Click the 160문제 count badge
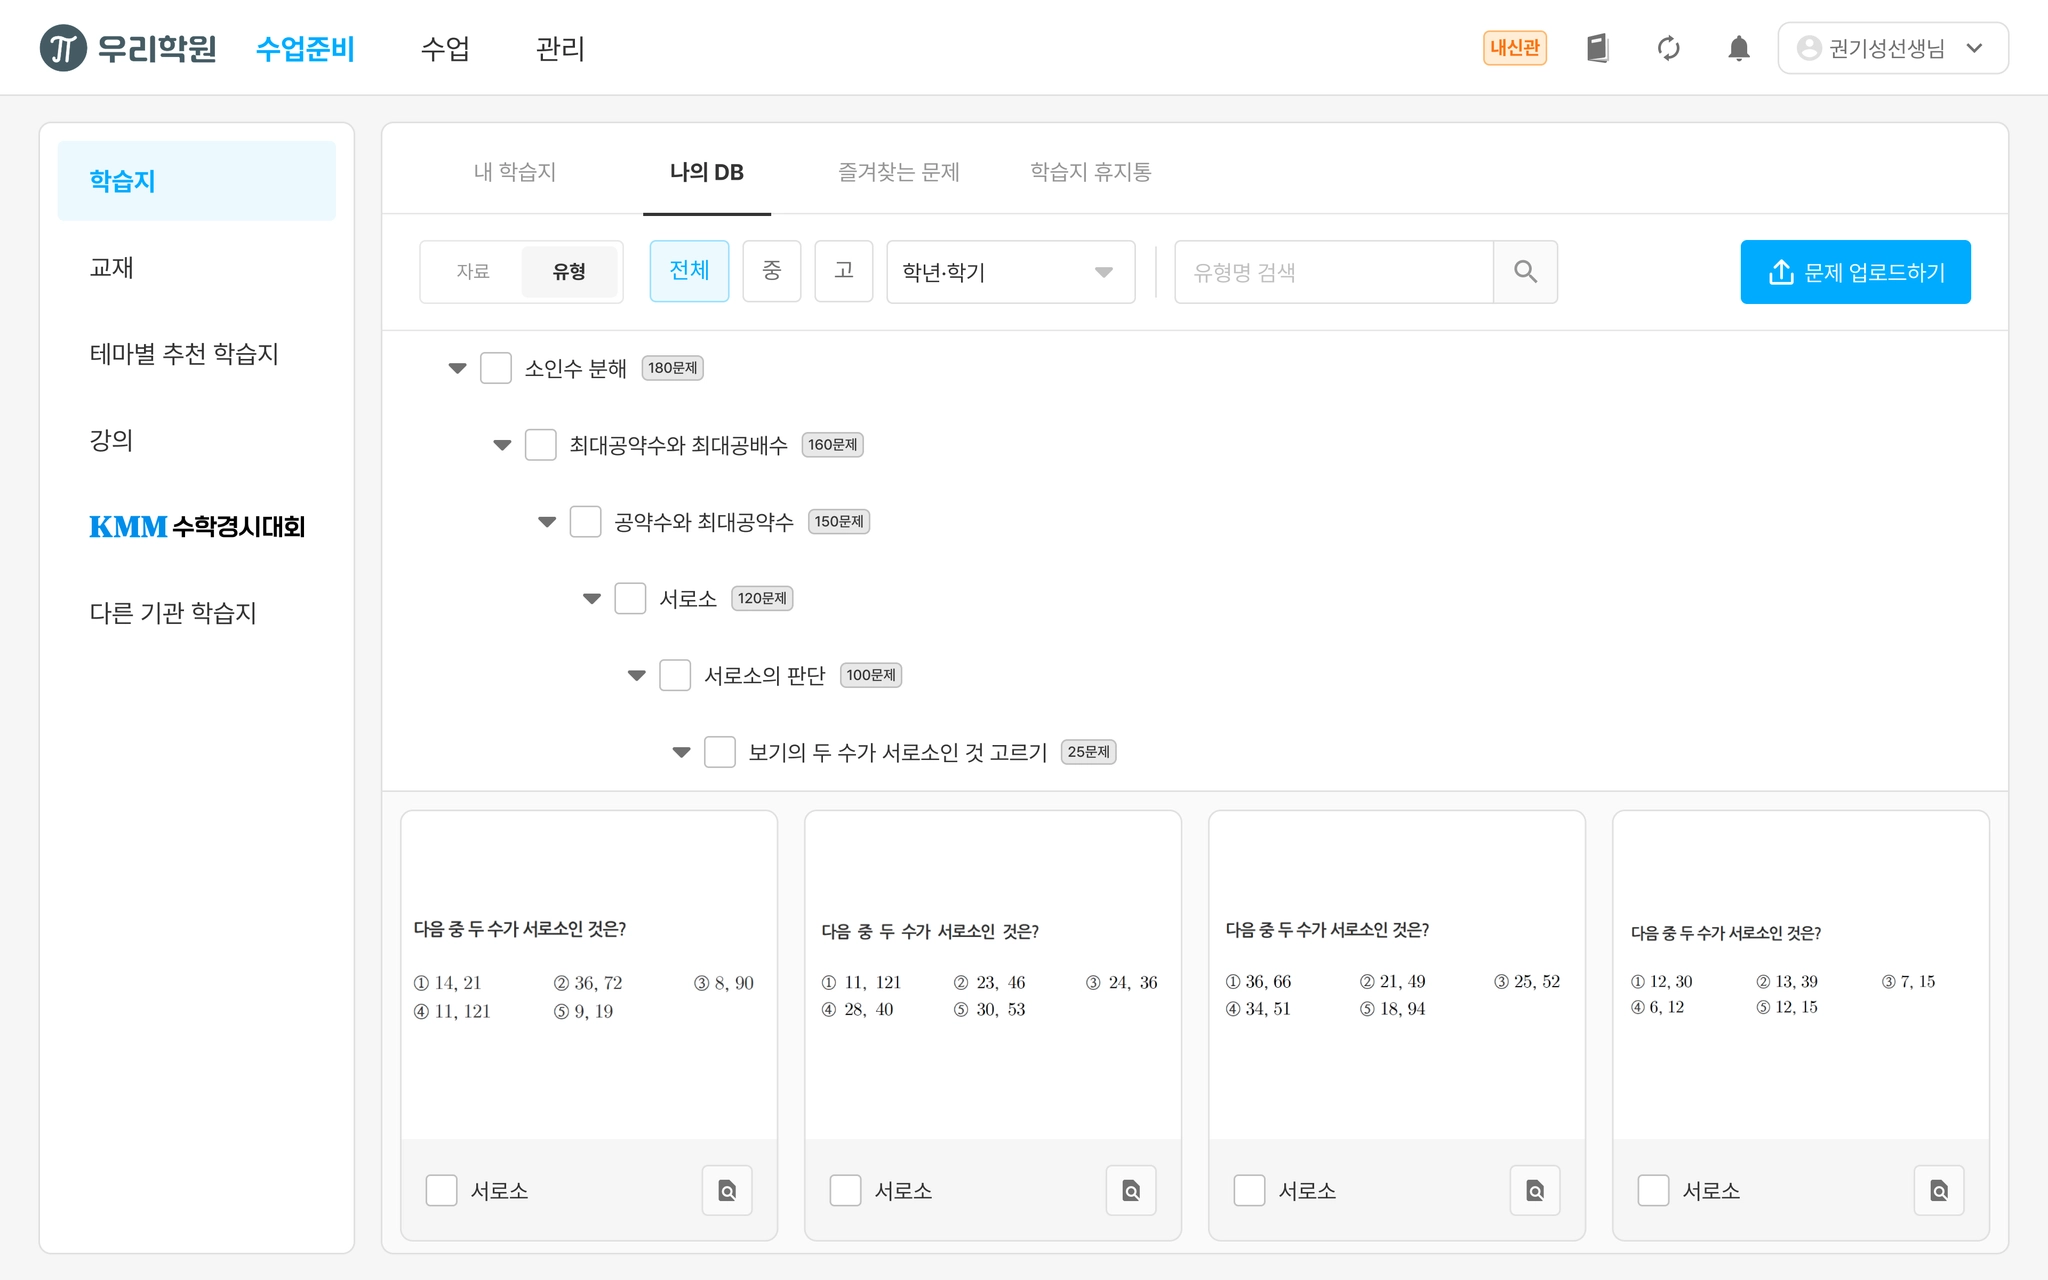The width and height of the screenshot is (2048, 1280). [x=833, y=445]
